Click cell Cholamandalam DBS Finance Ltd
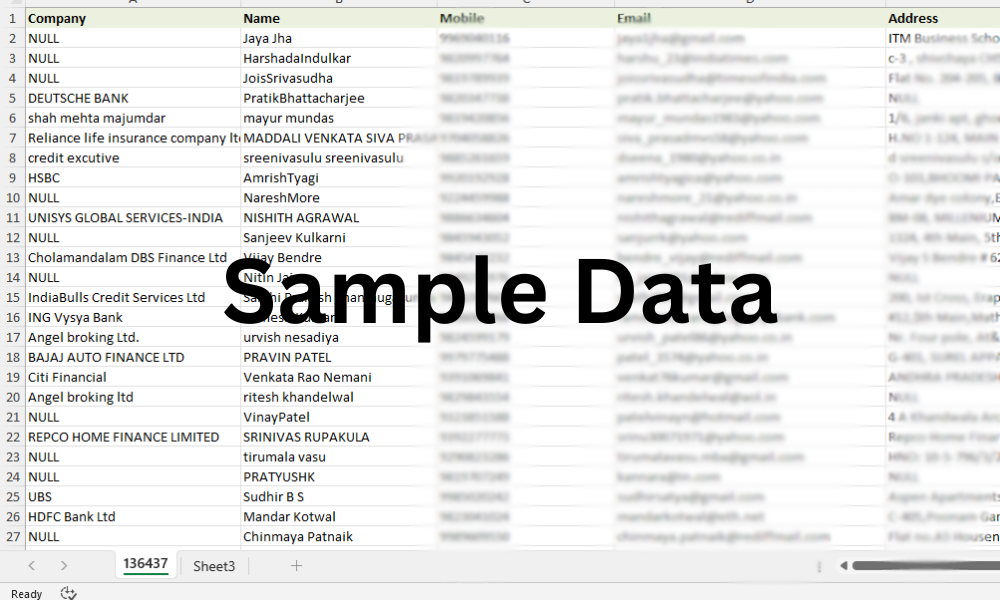1000x600 pixels. [133, 258]
